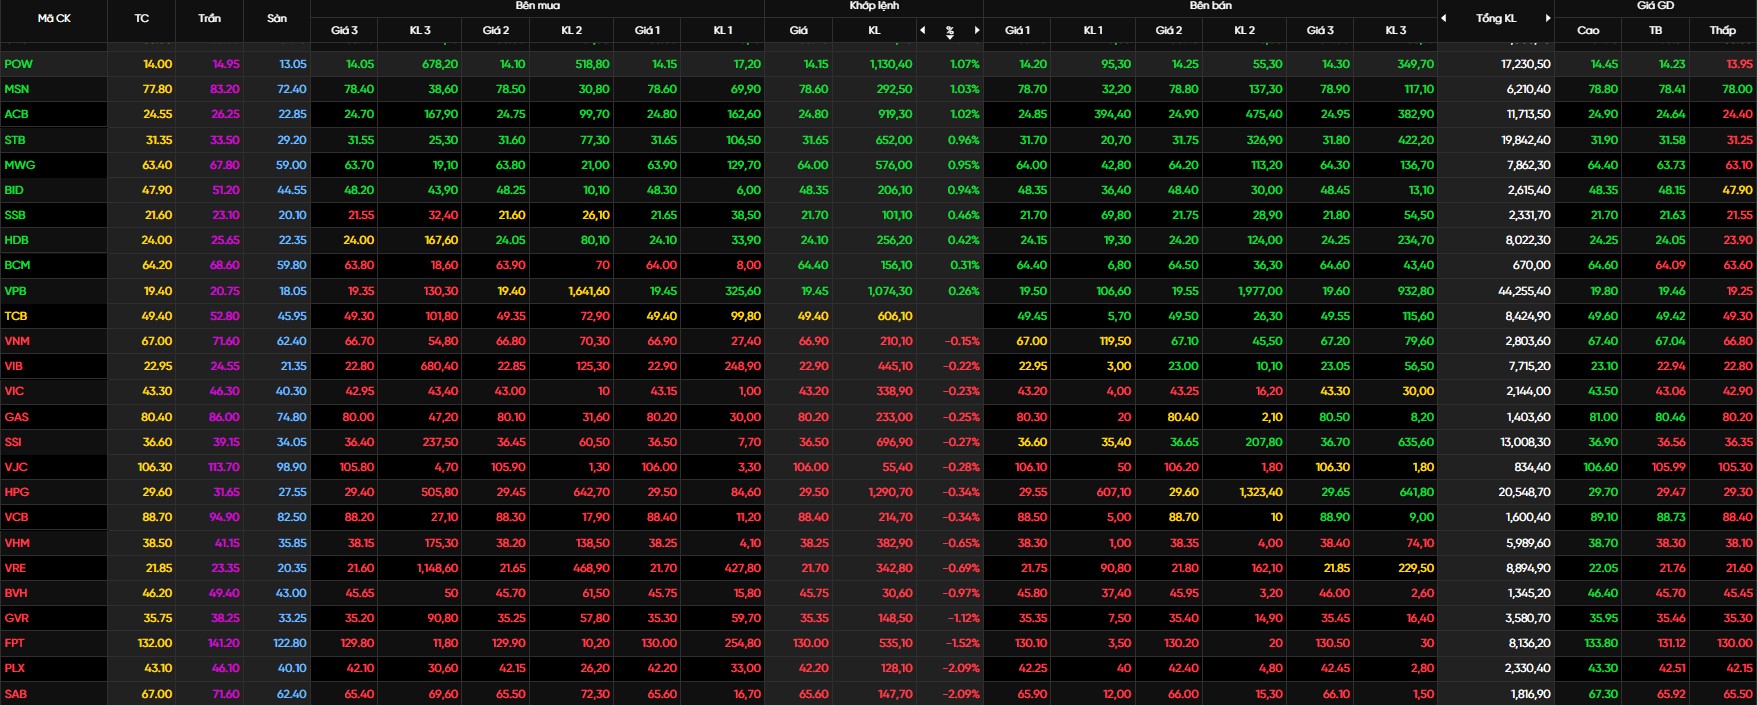Viewport: 1757px width, 705px height.
Task: Click the Cao column header under Giá GD
Action: 1588,30
